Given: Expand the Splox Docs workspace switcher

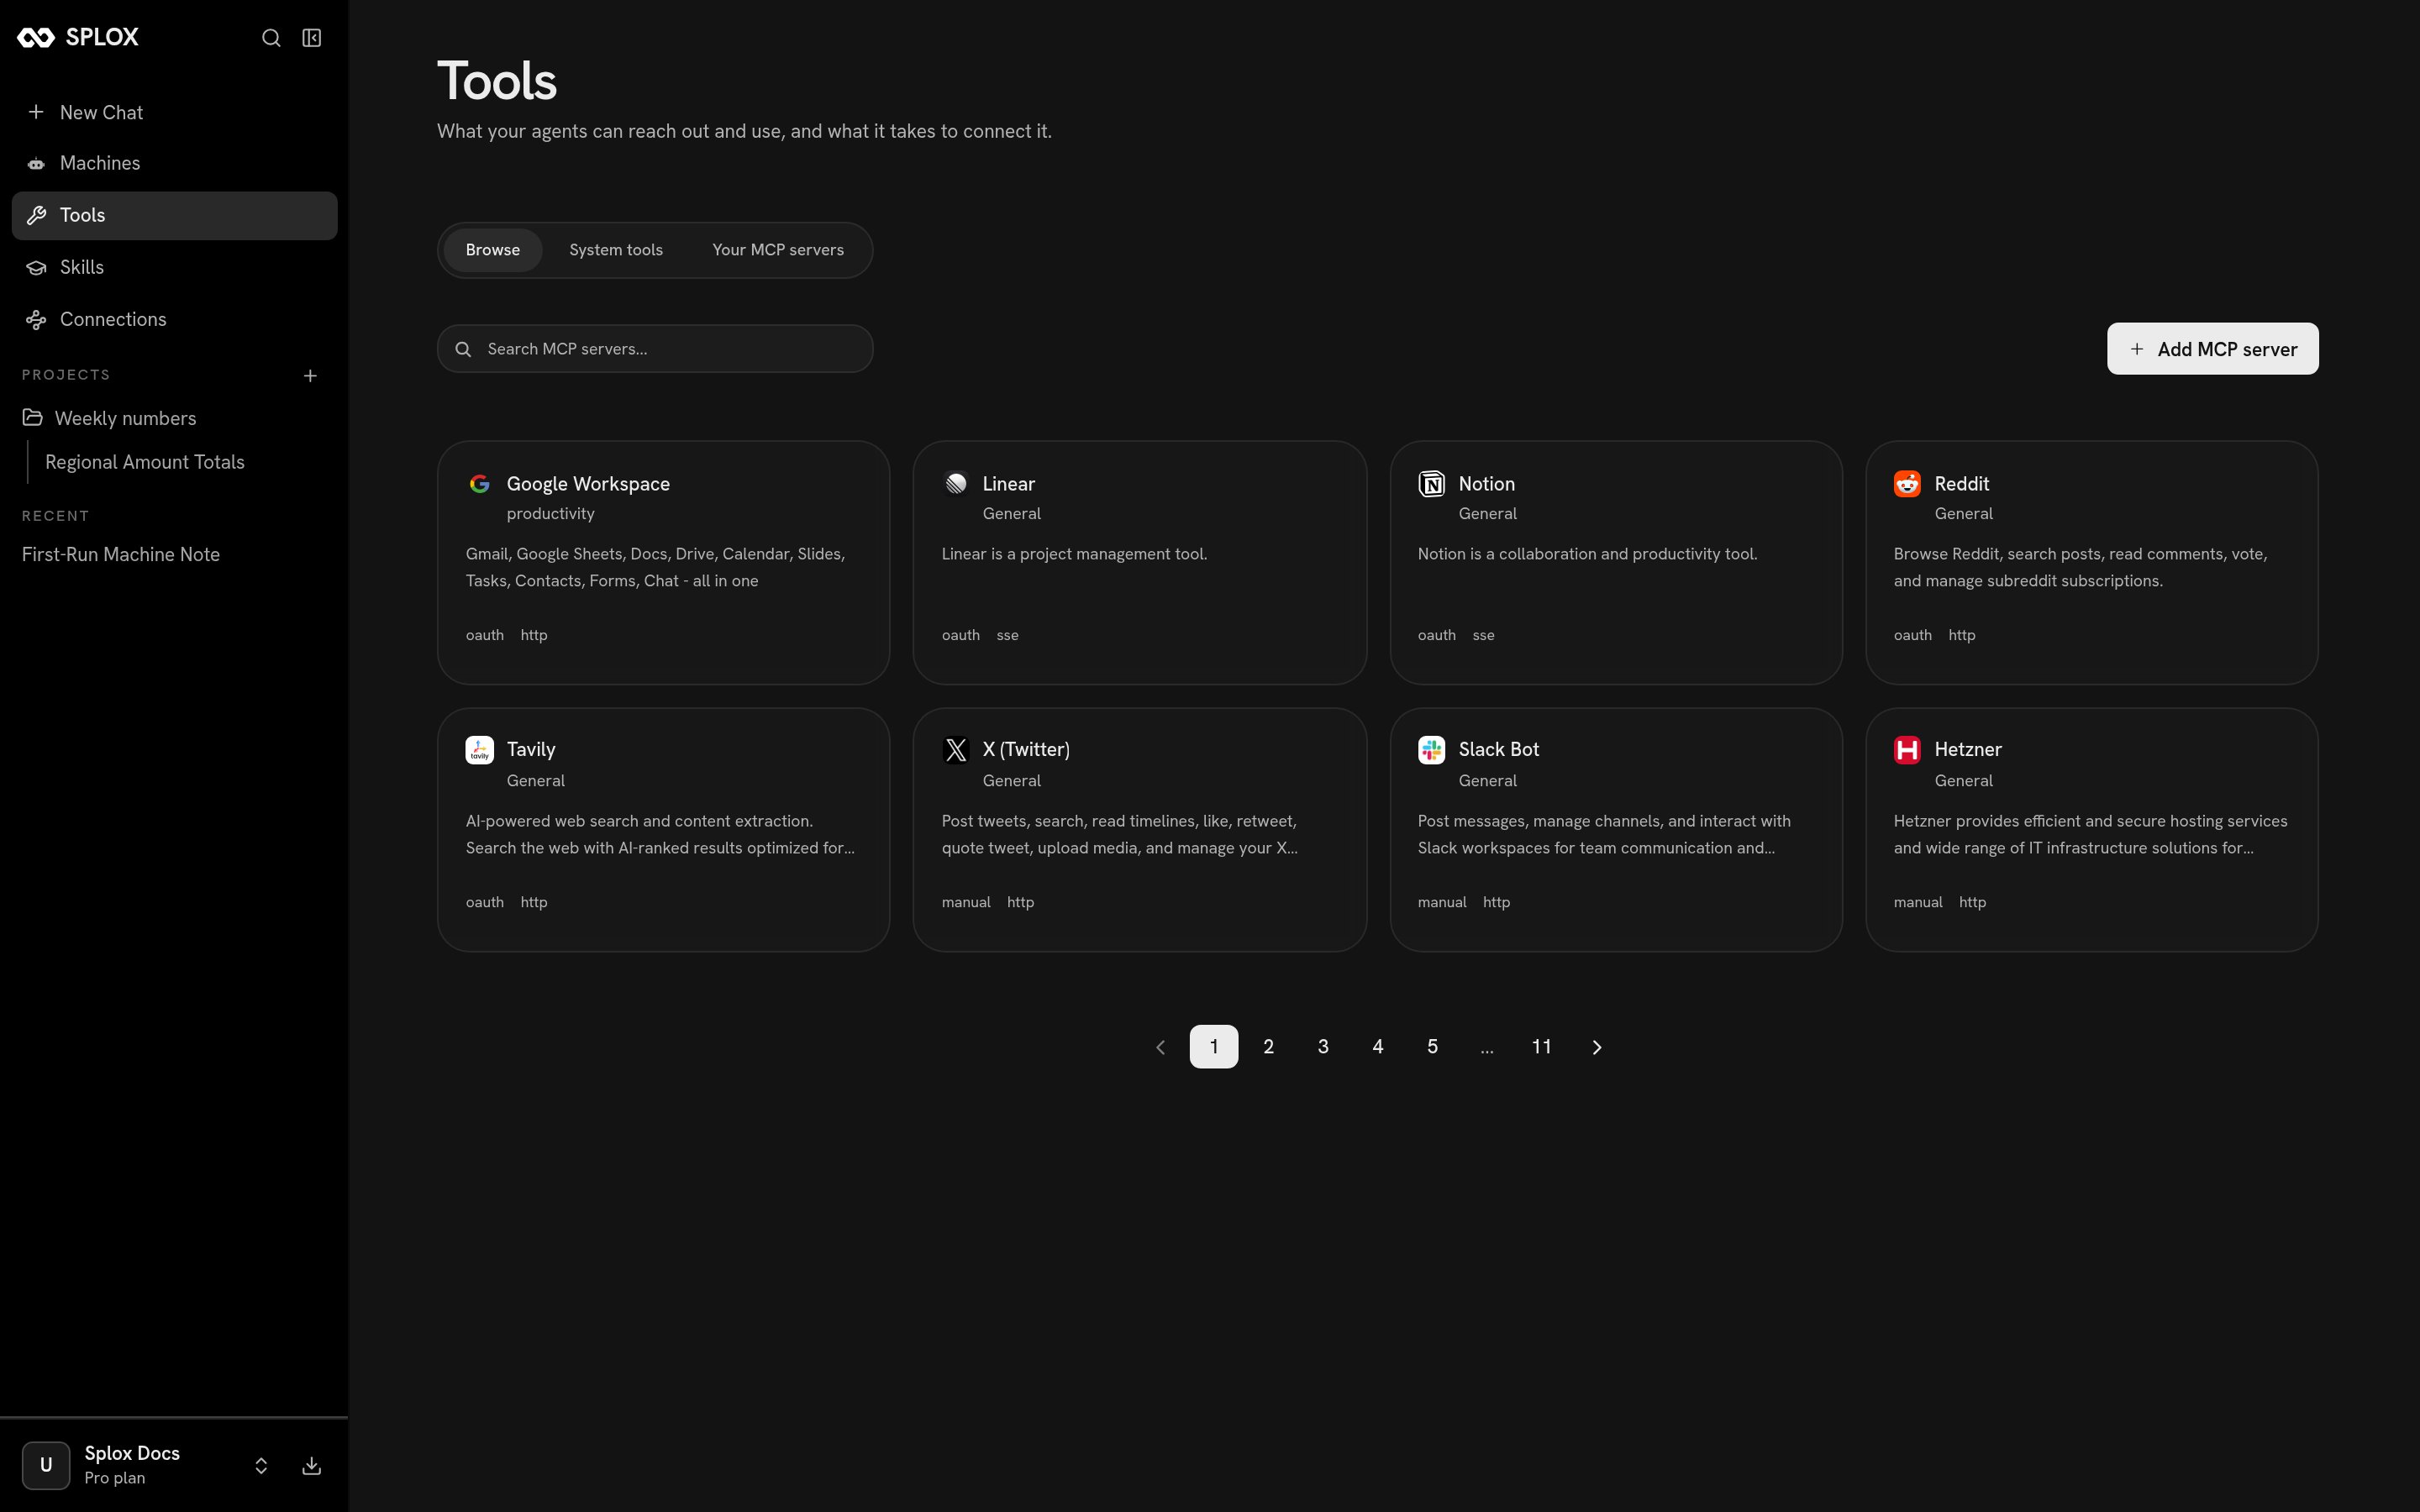Looking at the screenshot, I should click(x=261, y=1465).
